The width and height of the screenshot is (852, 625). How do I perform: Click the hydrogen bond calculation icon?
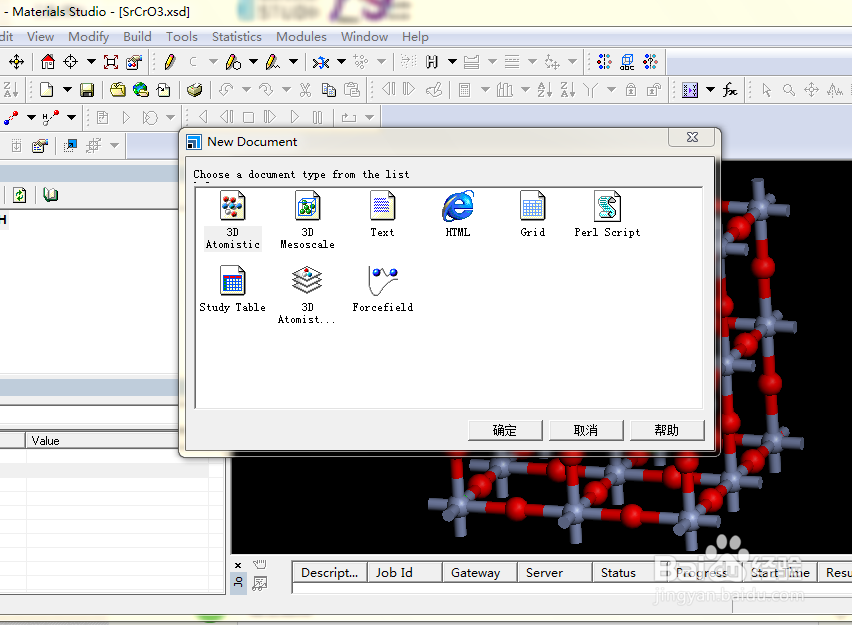[51, 117]
